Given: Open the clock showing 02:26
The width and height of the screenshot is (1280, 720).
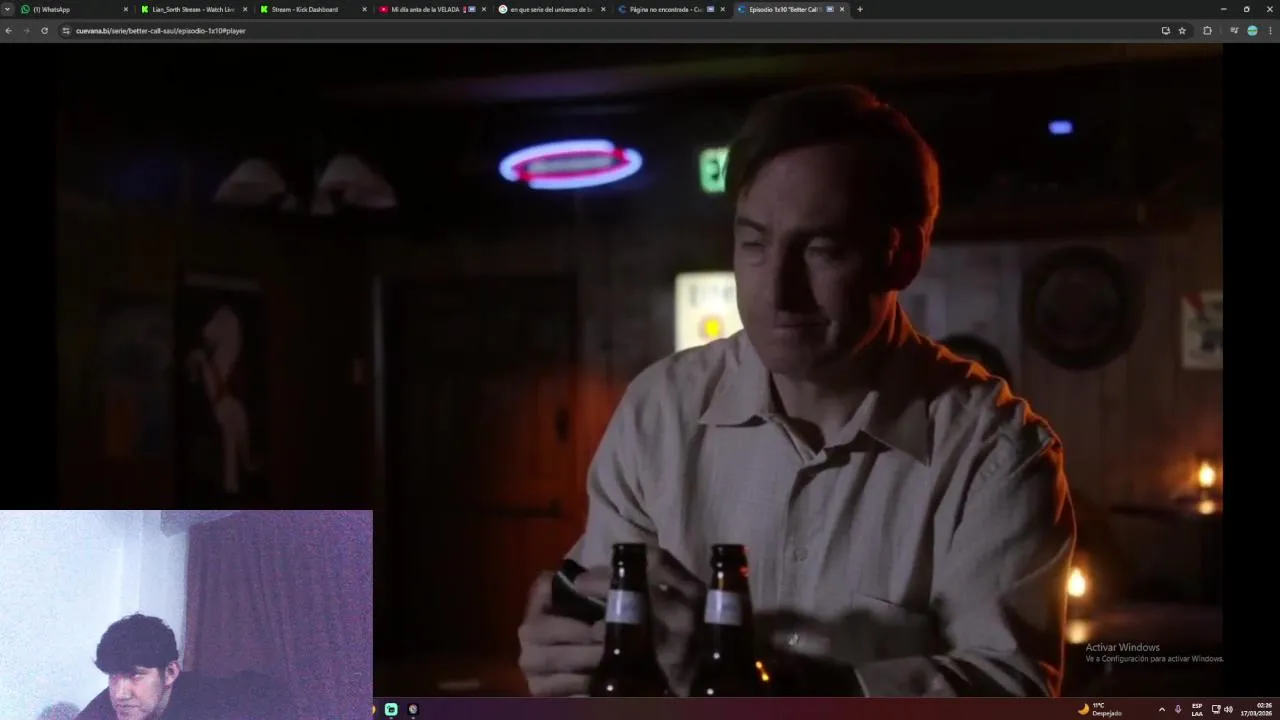Looking at the screenshot, I should [1258, 709].
